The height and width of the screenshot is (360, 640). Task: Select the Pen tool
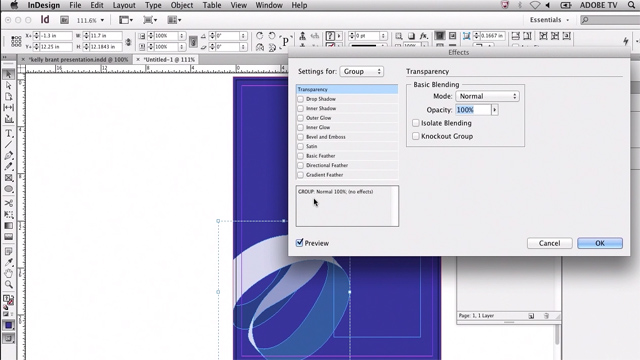coord(9,156)
